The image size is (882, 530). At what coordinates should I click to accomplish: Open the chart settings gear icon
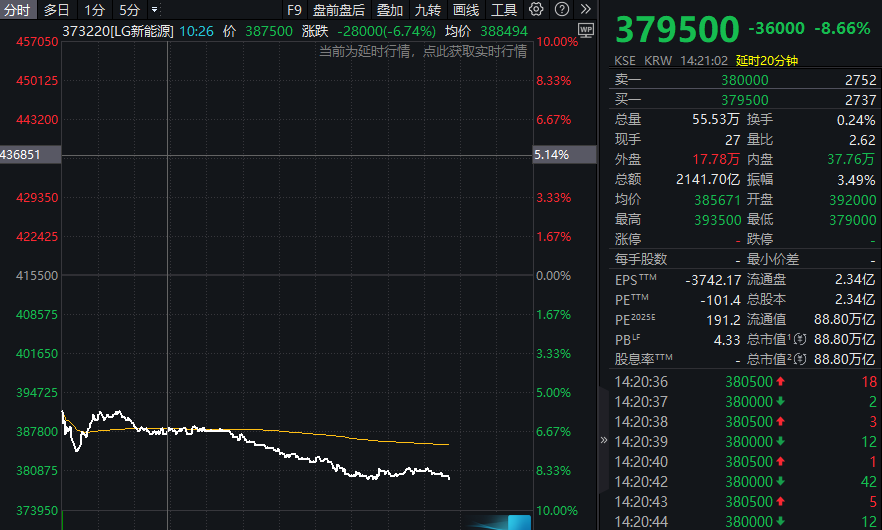tap(536, 10)
